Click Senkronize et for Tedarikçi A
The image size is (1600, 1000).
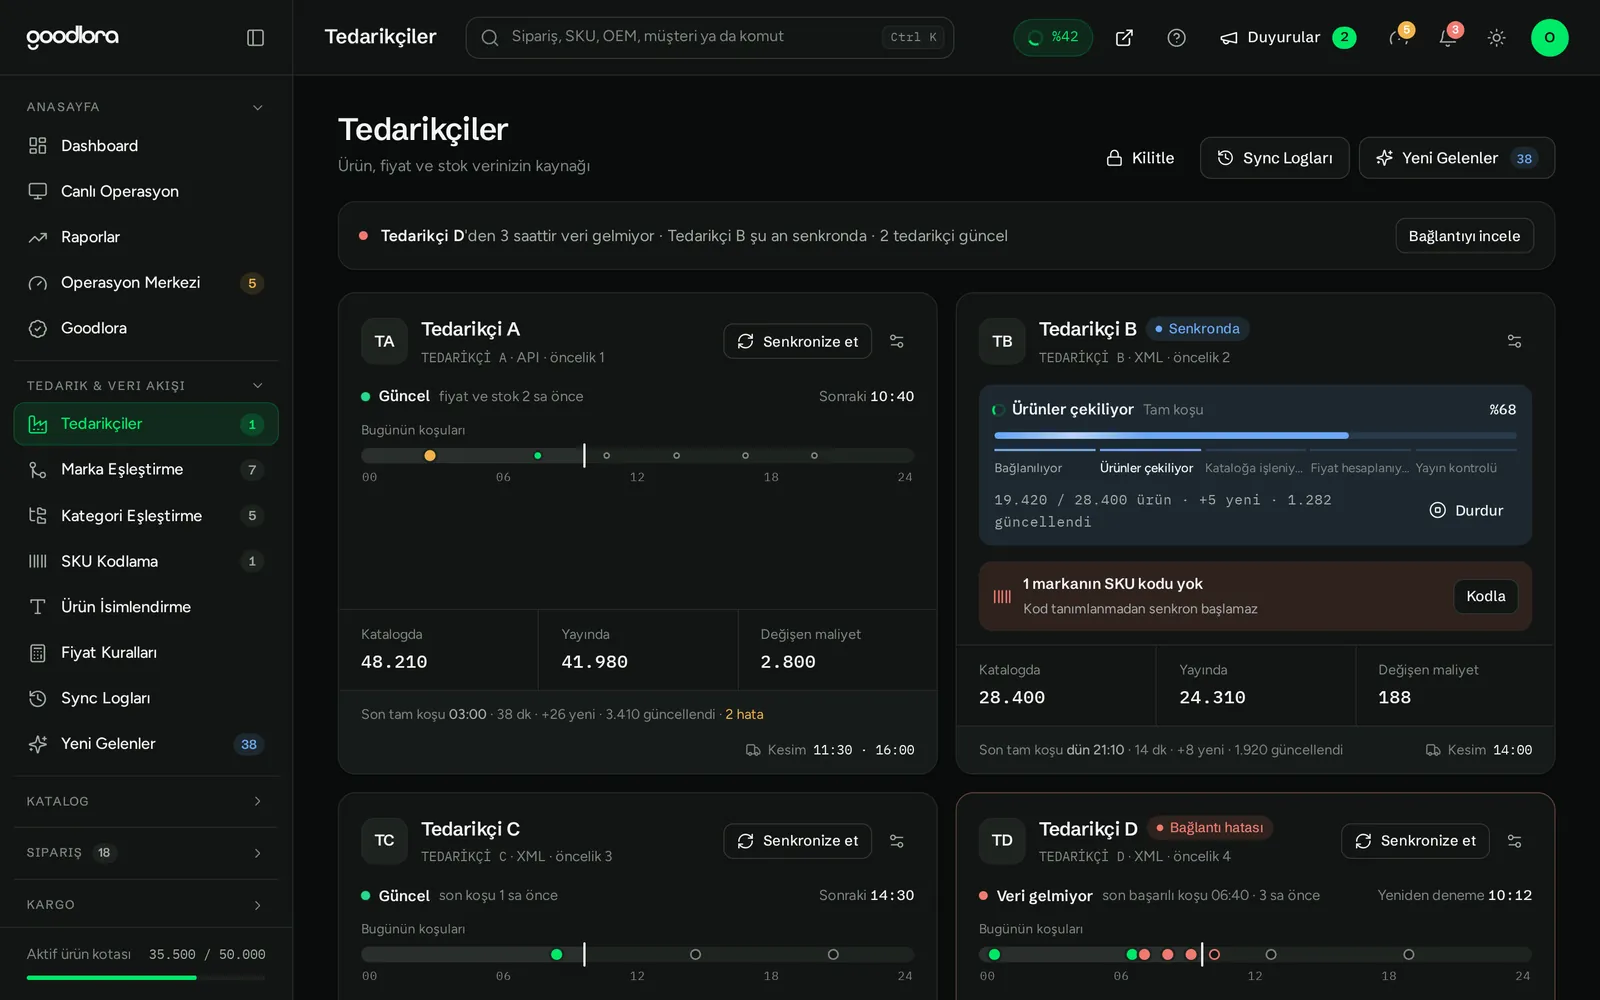797,341
